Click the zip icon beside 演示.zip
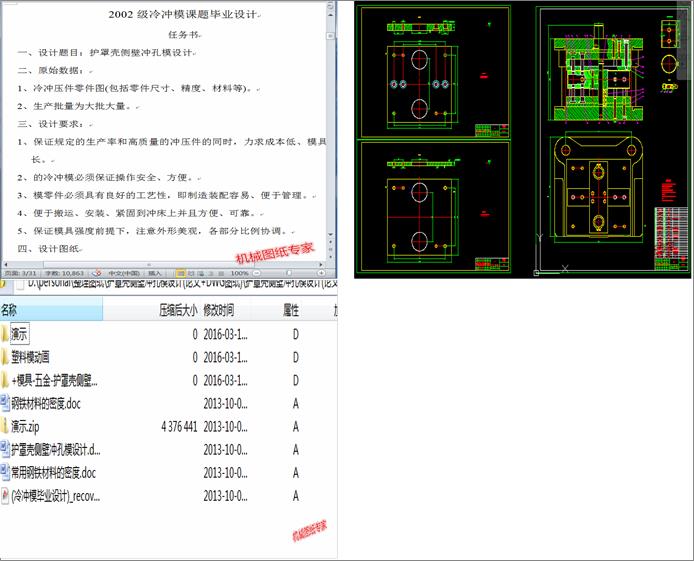The height and width of the screenshot is (561, 694). (4, 426)
